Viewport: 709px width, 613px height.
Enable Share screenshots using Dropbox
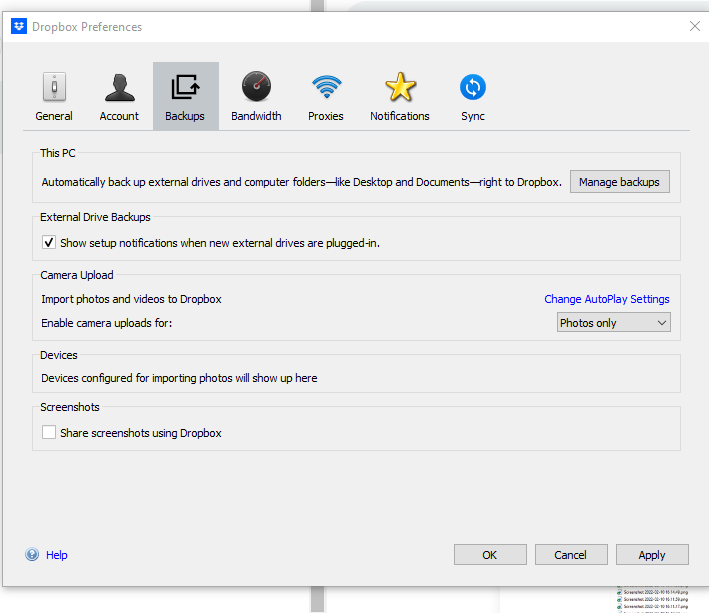click(x=49, y=432)
